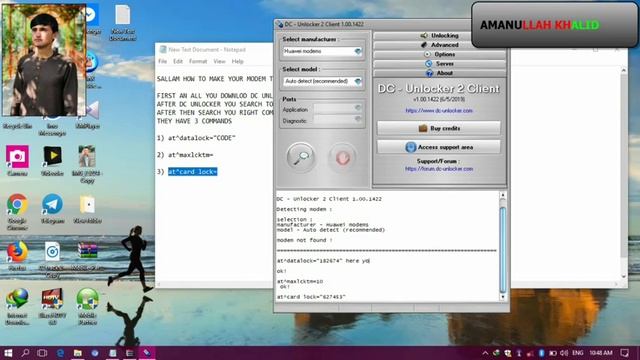Click the highlighted at^card lock= text in Notepad
The height and width of the screenshot is (360, 640).
click(193, 172)
